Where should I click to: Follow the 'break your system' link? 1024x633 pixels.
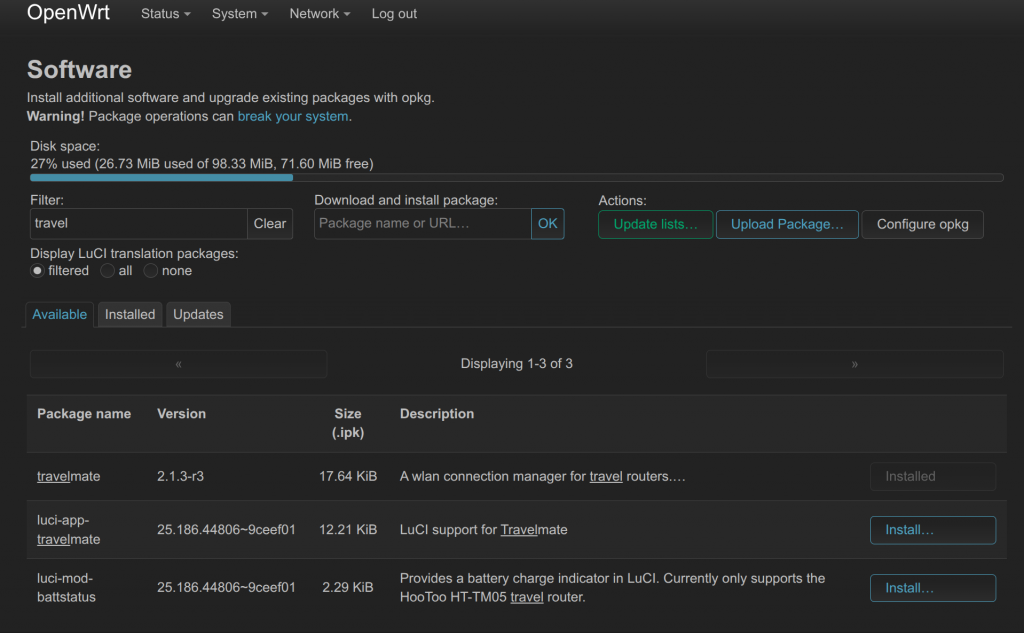click(293, 116)
